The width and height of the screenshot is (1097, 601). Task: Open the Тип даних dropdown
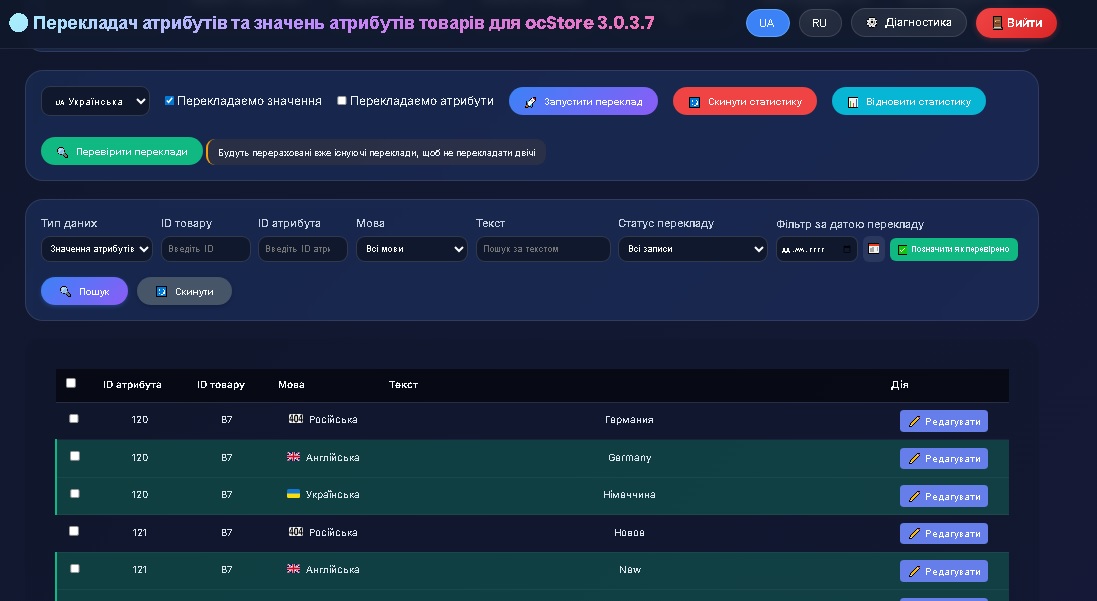click(97, 249)
